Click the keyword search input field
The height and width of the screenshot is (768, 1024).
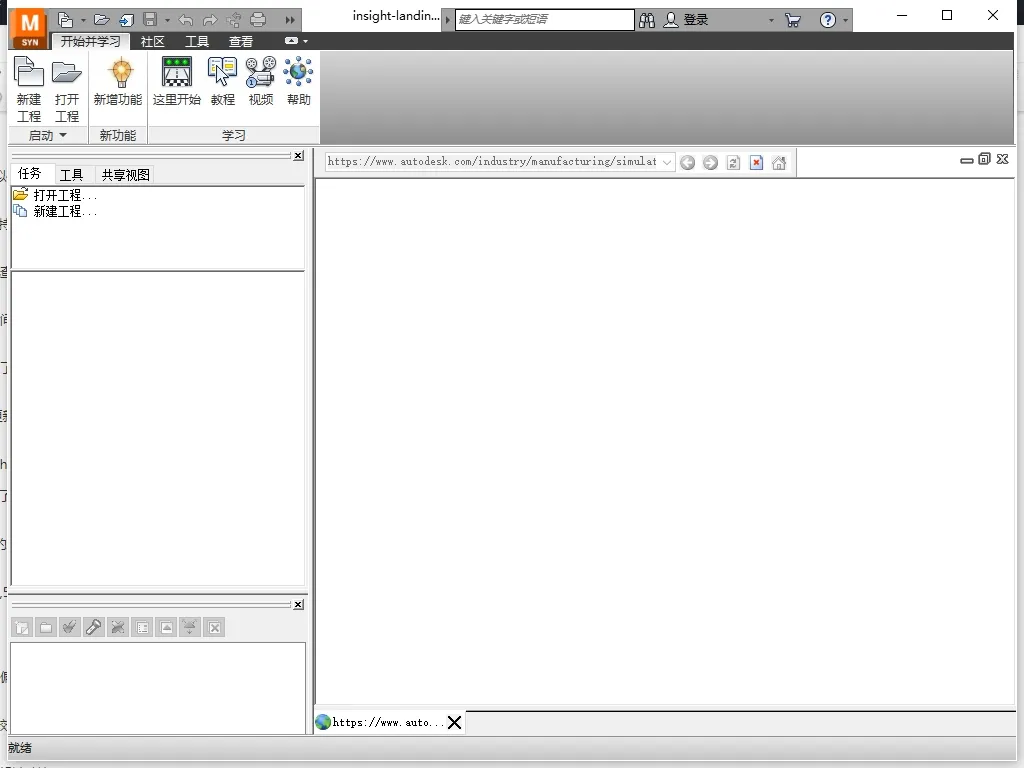[544, 20]
